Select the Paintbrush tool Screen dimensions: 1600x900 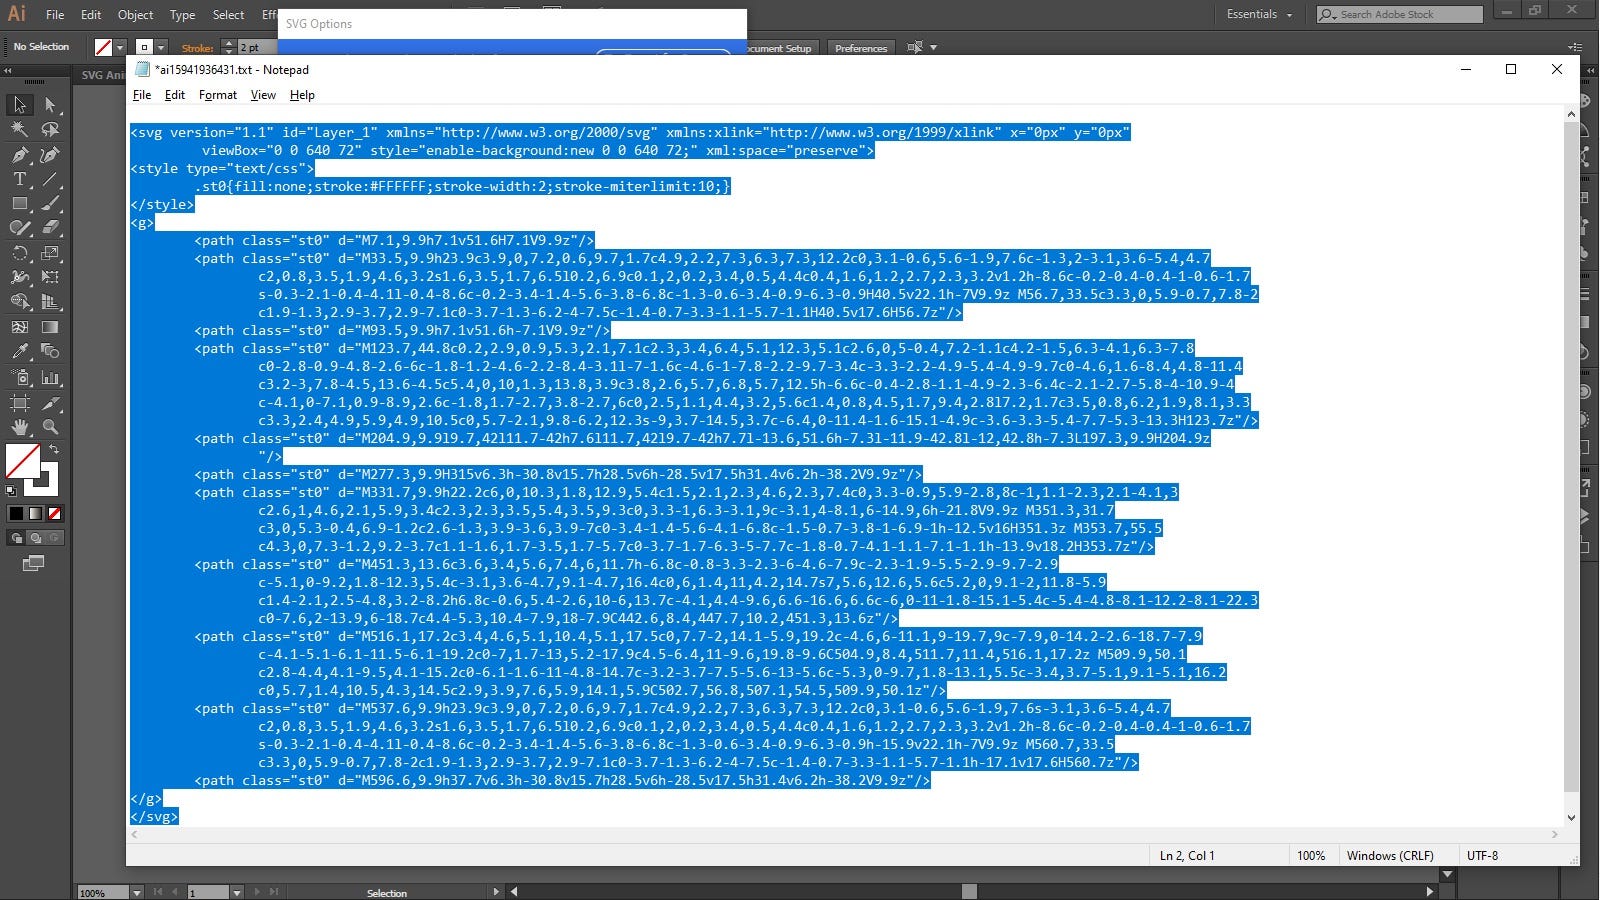pyautogui.click(x=50, y=203)
